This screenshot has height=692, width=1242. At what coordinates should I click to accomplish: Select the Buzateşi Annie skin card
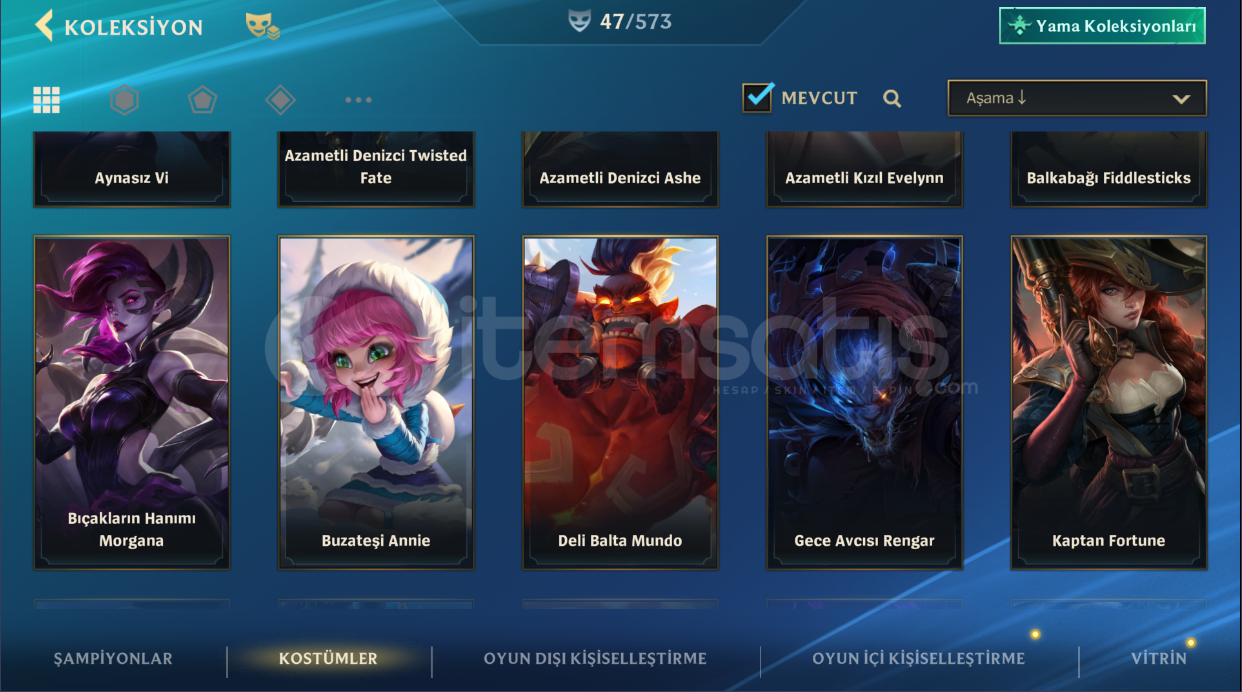click(x=376, y=403)
